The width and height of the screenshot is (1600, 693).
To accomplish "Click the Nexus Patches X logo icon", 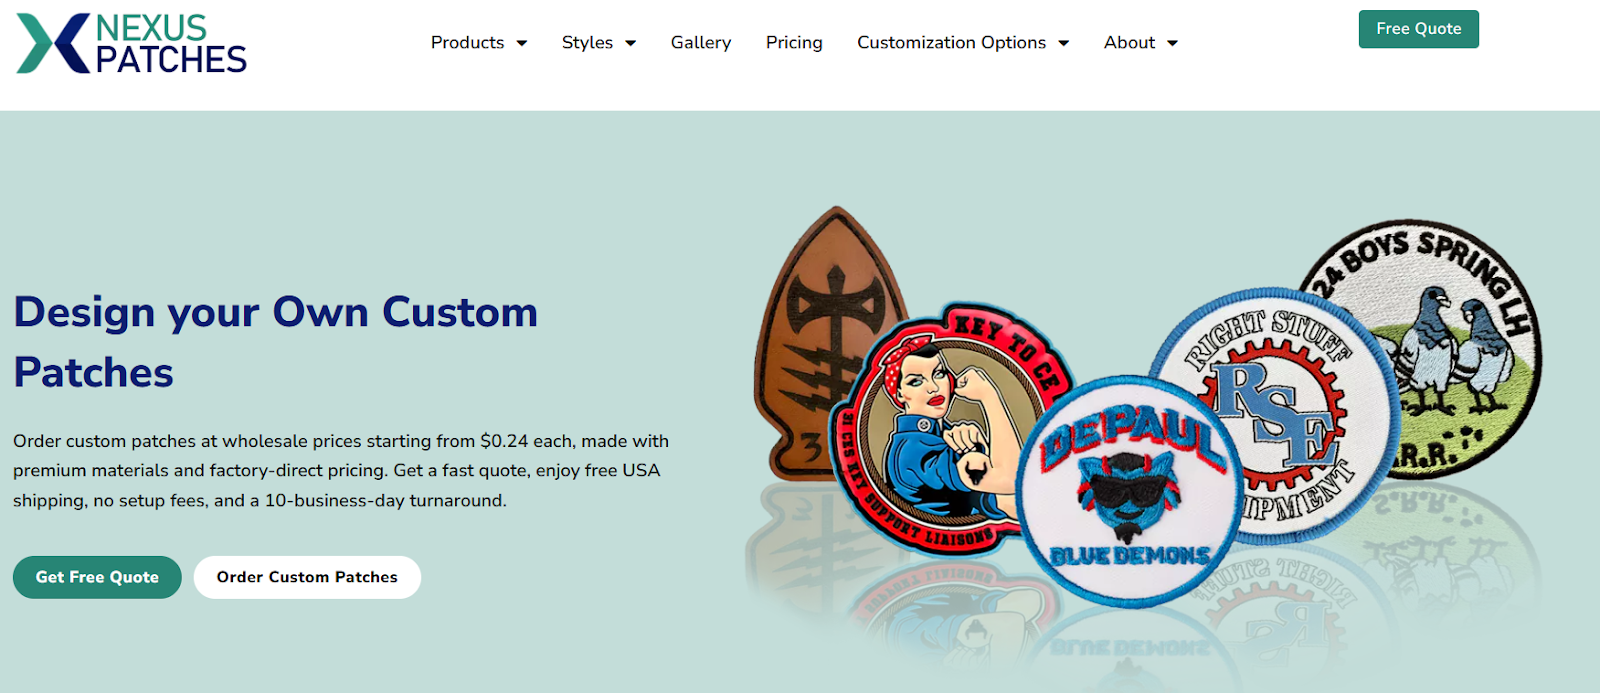I will pyautogui.click(x=53, y=43).
